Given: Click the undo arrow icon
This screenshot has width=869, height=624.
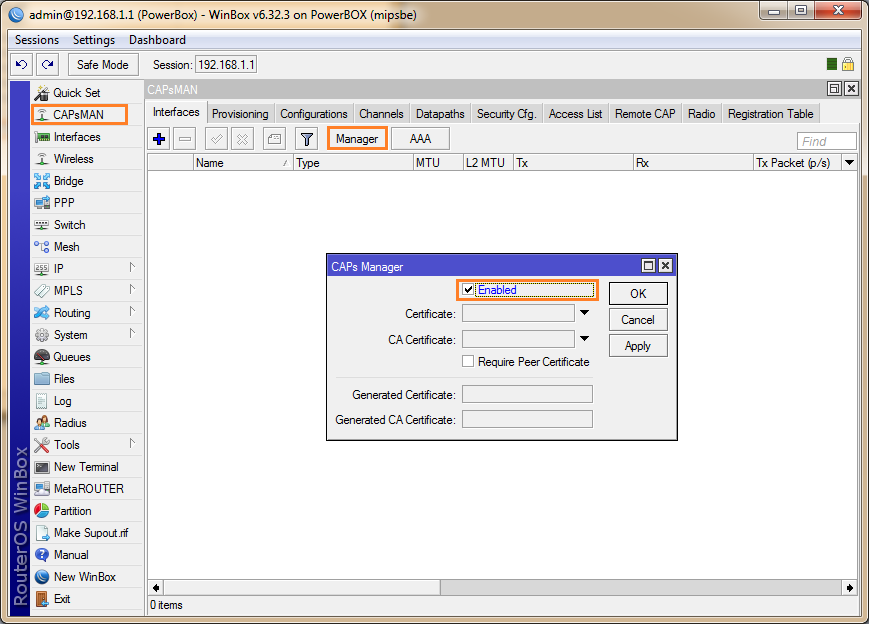Looking at the screenshot, I should (x=22, y=64).
